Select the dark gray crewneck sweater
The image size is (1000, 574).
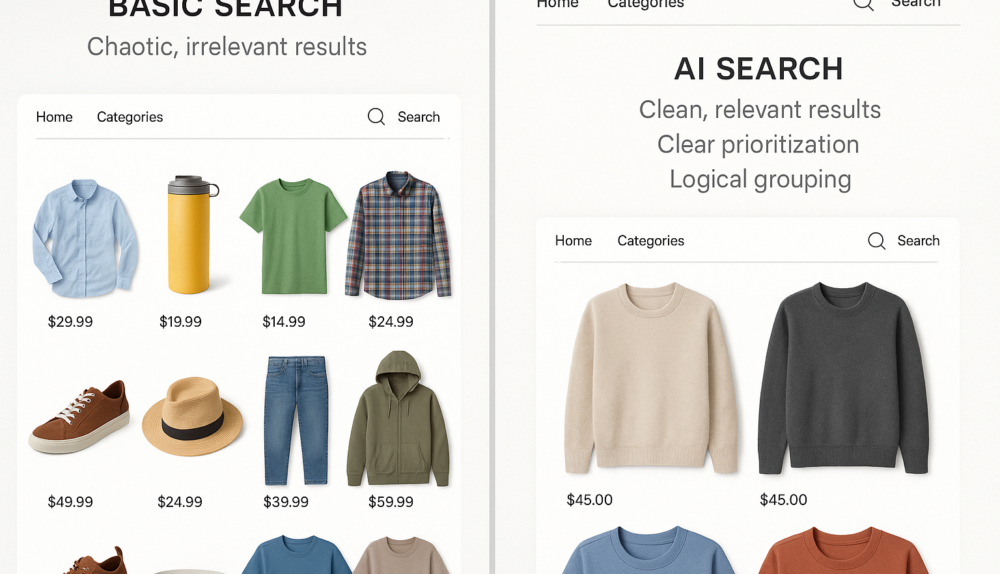843,378
